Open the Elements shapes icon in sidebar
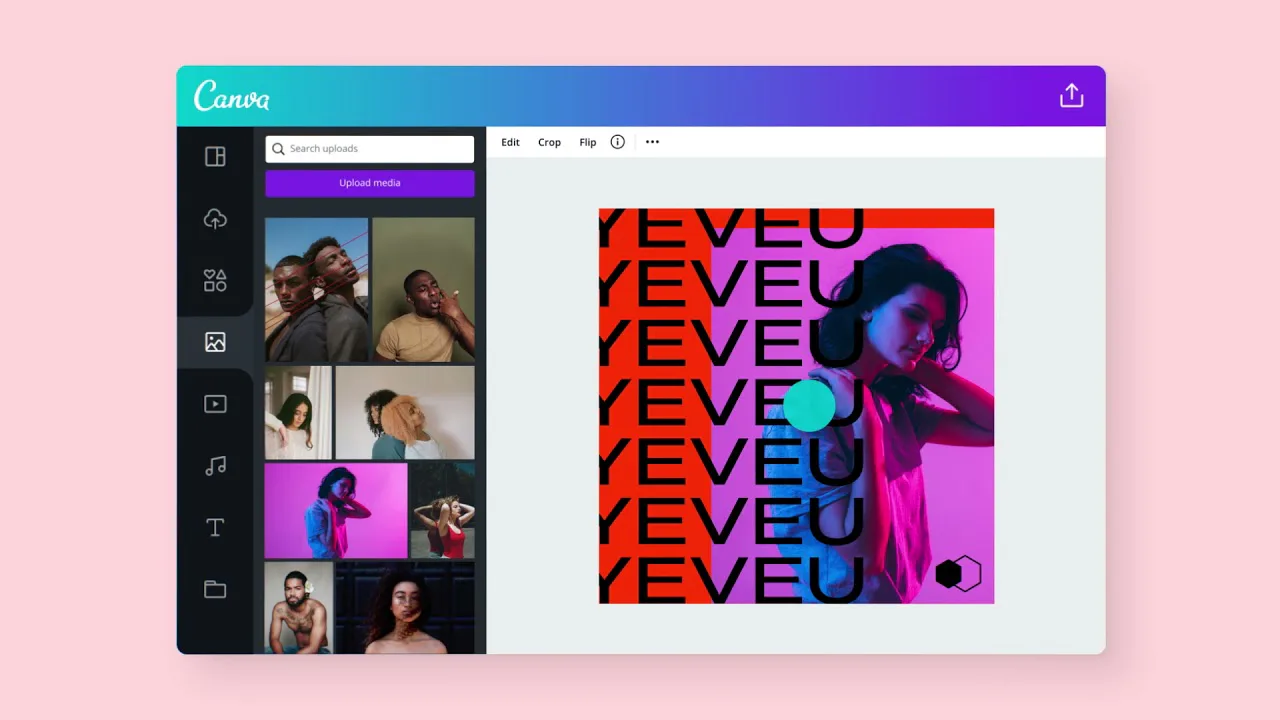Image resolution: width=1280 pixels, height=720 pixels. [x=215, y=280]
